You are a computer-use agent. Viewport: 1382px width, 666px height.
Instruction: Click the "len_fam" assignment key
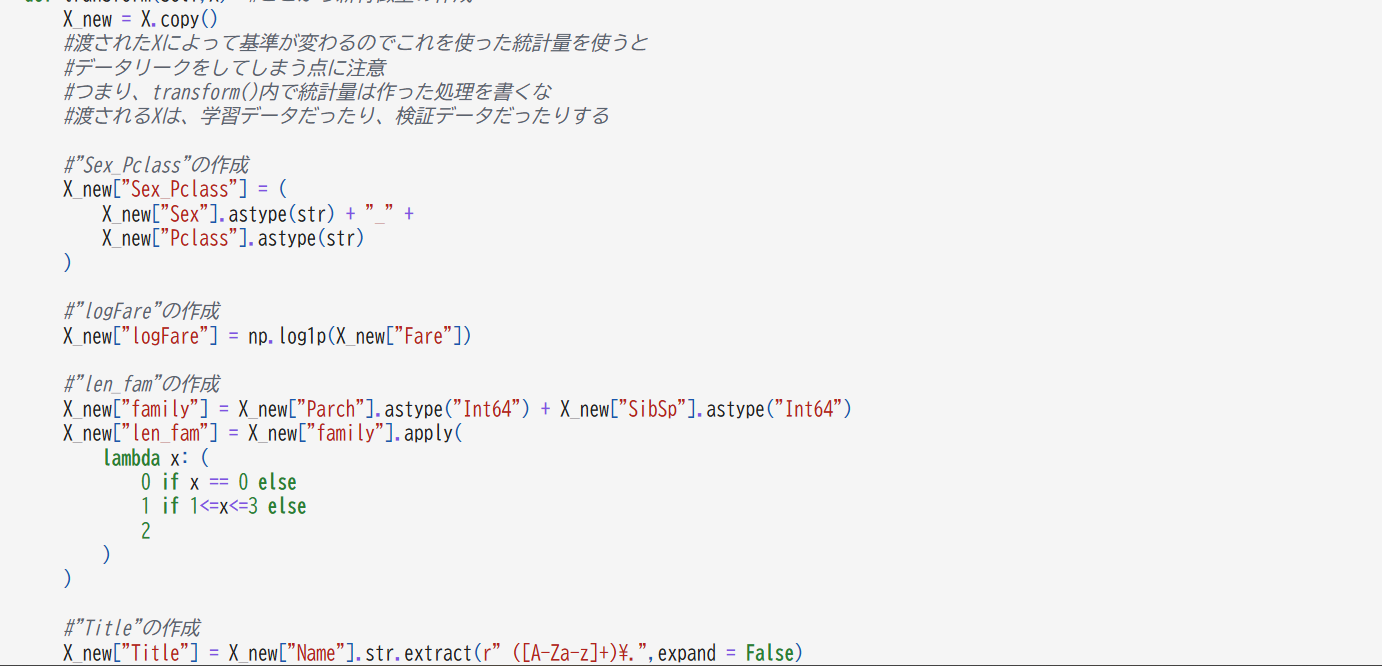pos(165,433)
